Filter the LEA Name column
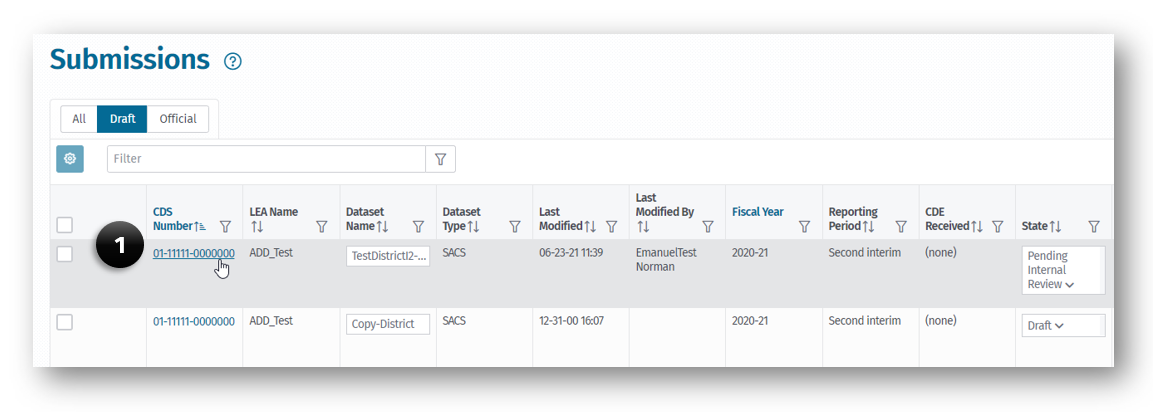This screenshot has width=1153, height=412. point(321,227)
